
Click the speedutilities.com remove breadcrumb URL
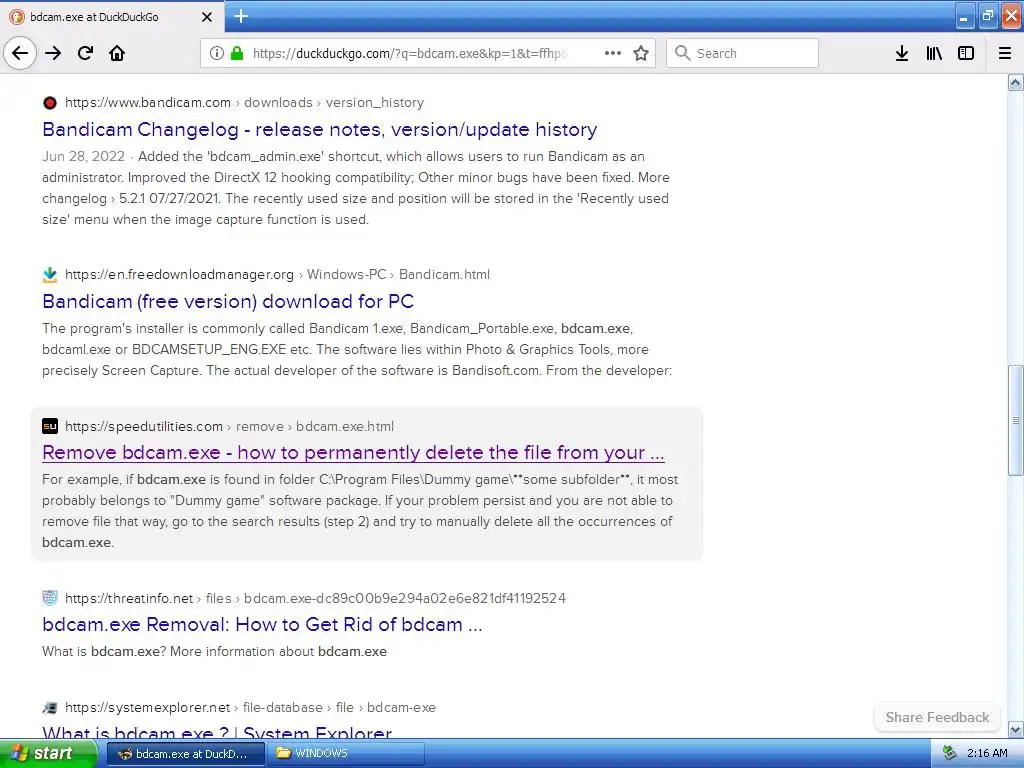click(x=229, y=426)
